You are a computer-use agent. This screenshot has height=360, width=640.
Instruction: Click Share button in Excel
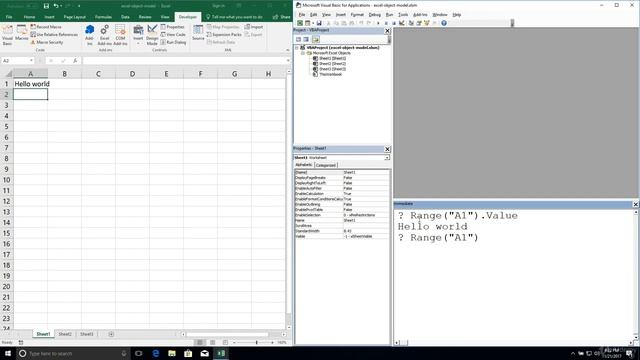(282, 17)
